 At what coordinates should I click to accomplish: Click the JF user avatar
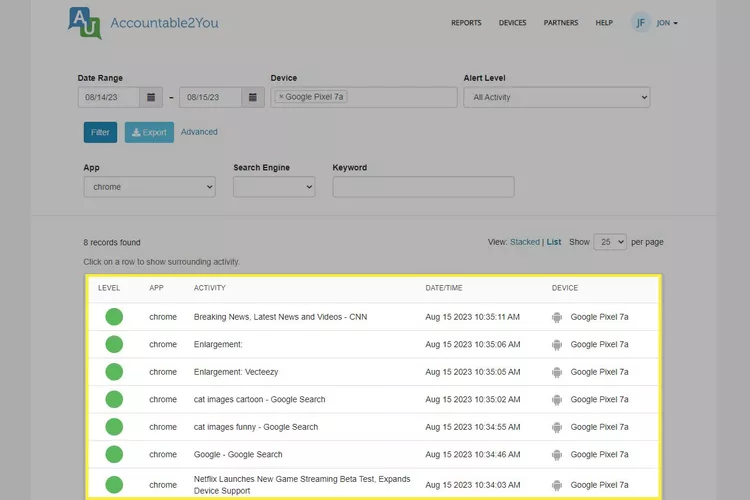pyautogui.click(x=640, y=22)
